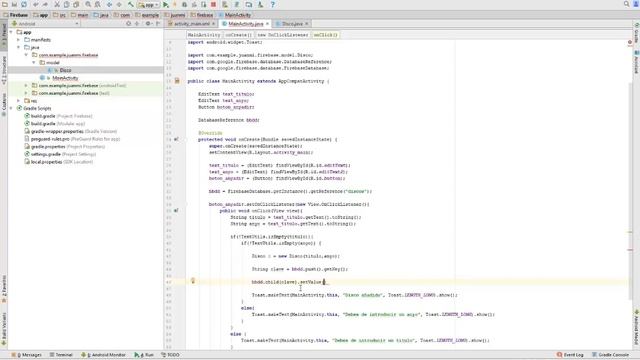The width and height of the screenshot is (640, 360).
Task: Click the Copy toolbar icon
Action: tap(66, 4)
